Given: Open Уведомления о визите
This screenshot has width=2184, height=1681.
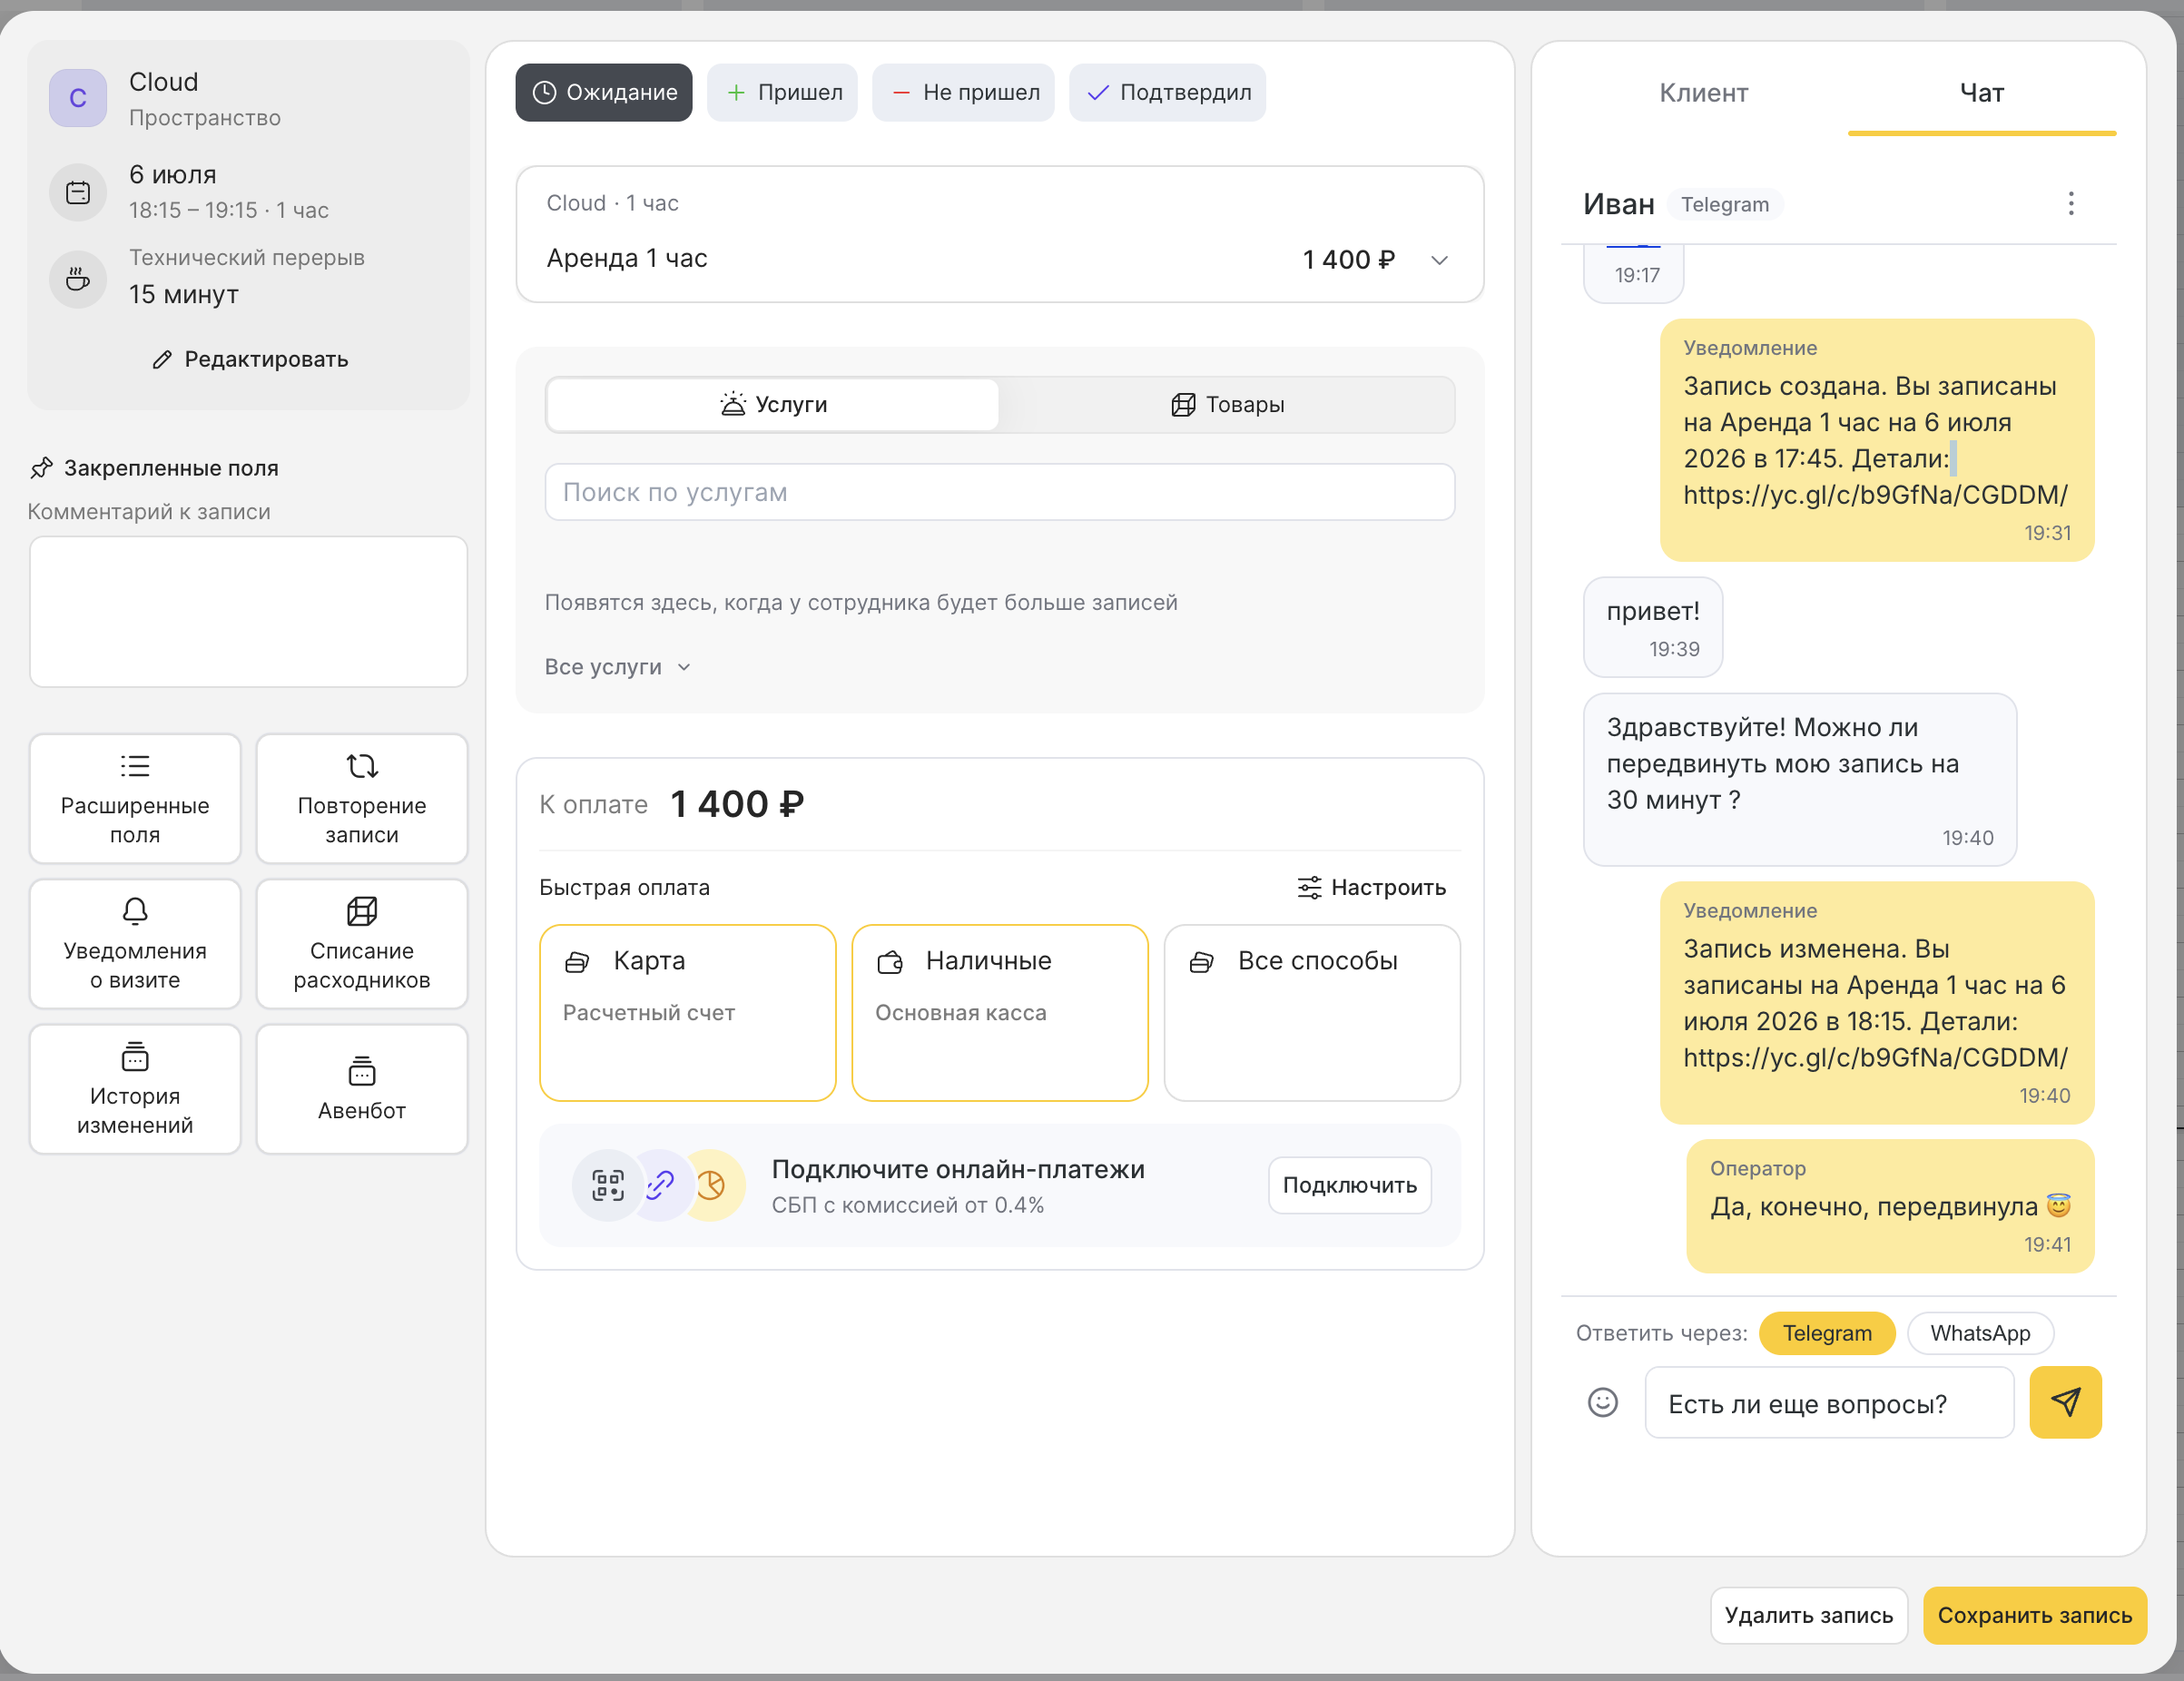Looking at the screenshot, I should [135, 943].
